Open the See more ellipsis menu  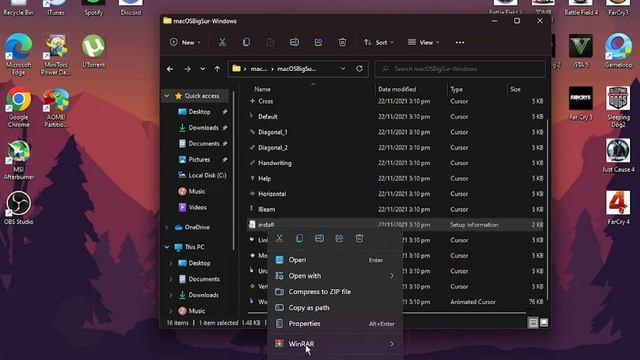click(x=460, y=42)
